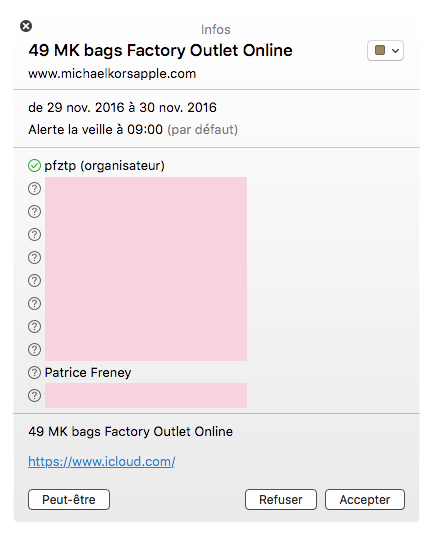Click the last invitee's question mark icon

34,396
